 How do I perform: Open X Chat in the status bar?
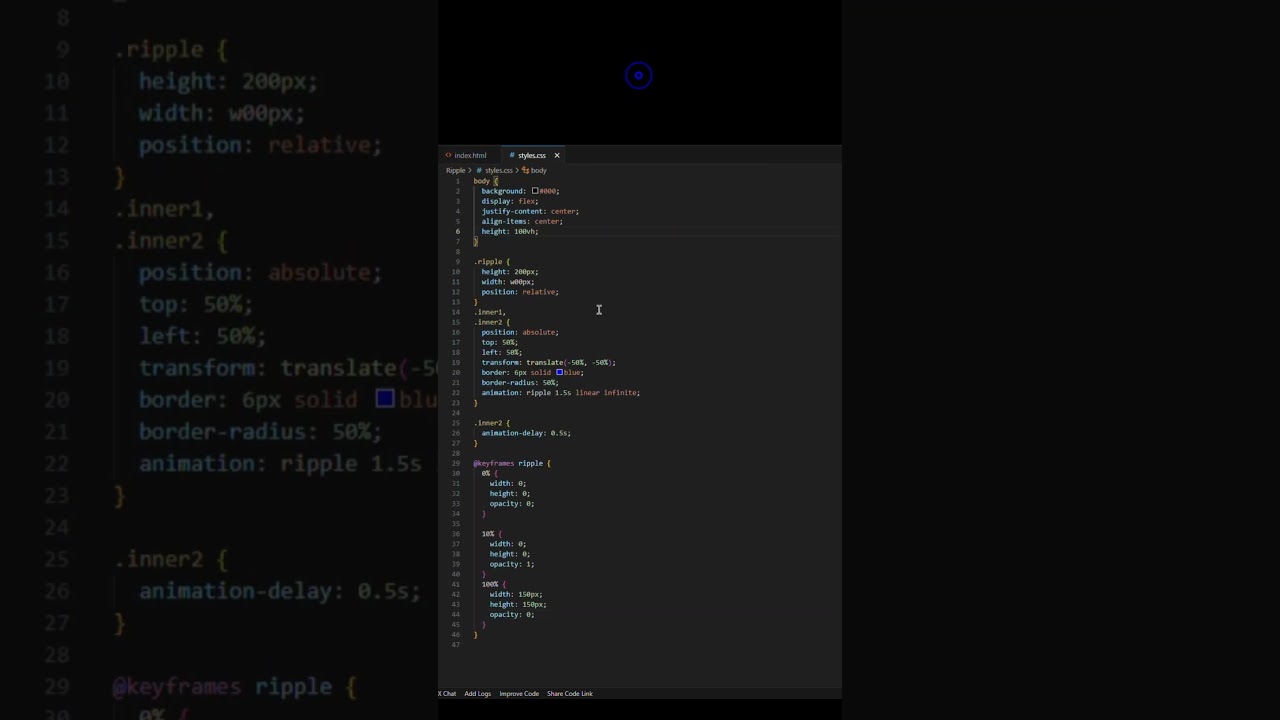[x=447, y=693]
